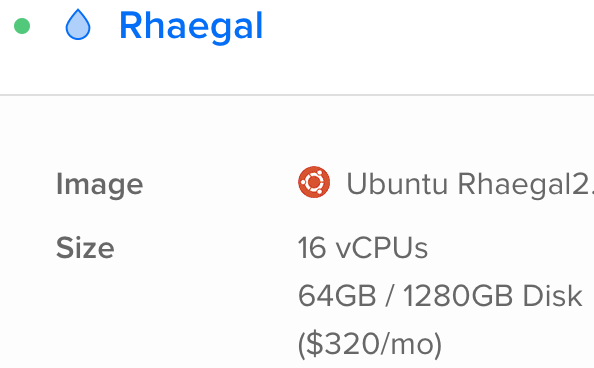Click the Size field label

[x=85, y=248]
